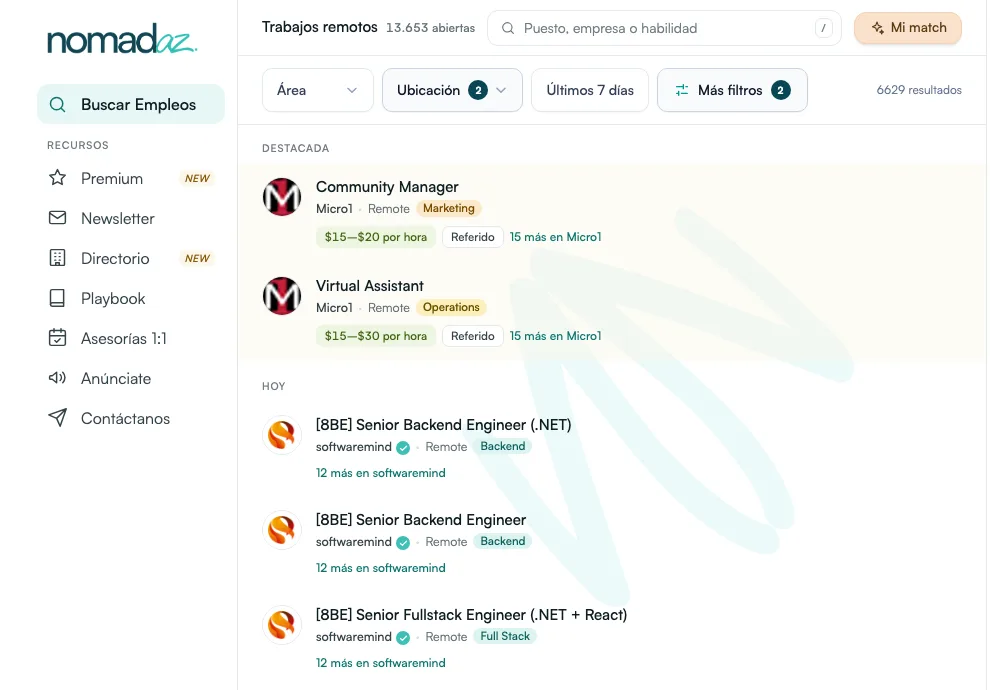Open the Virtual Assistant job listing
This screenshot has width=990, height=690.
coord(369,286)
